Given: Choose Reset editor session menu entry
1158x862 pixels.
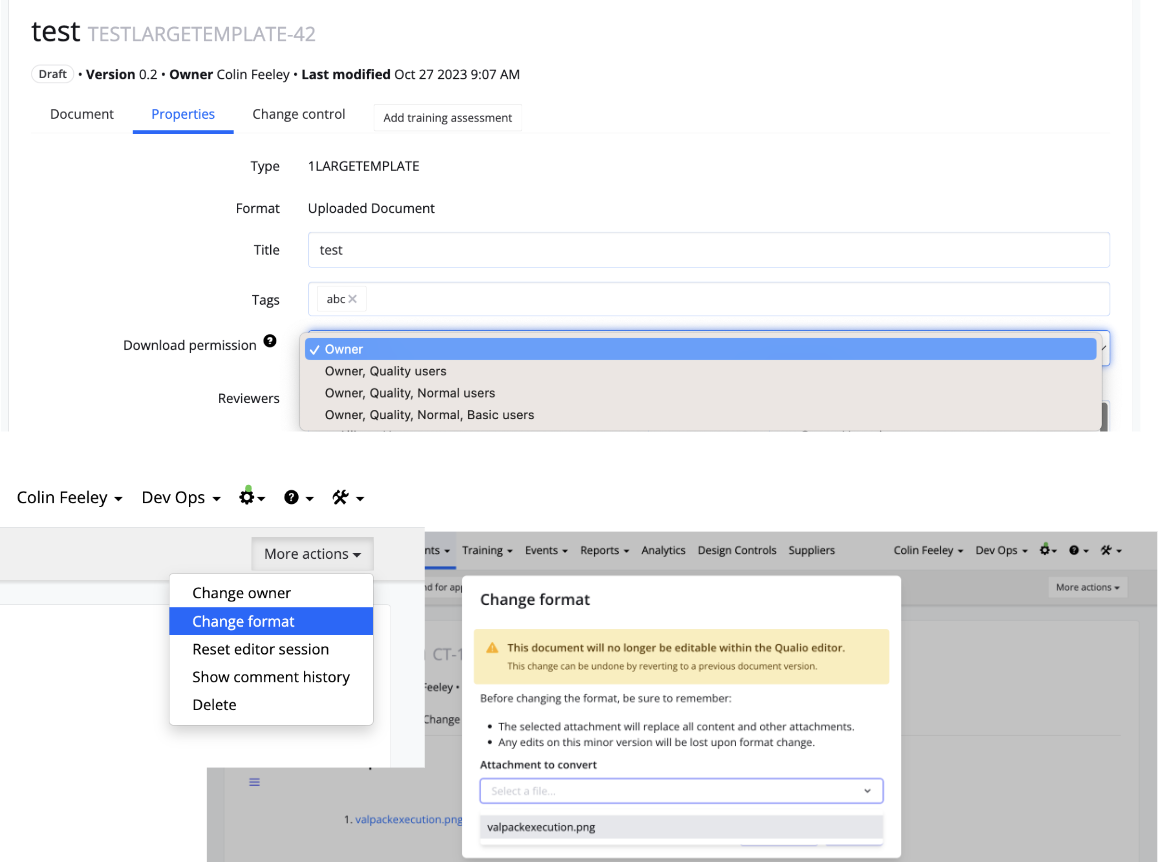Looking at the screenshot, I should pos(260,649).
